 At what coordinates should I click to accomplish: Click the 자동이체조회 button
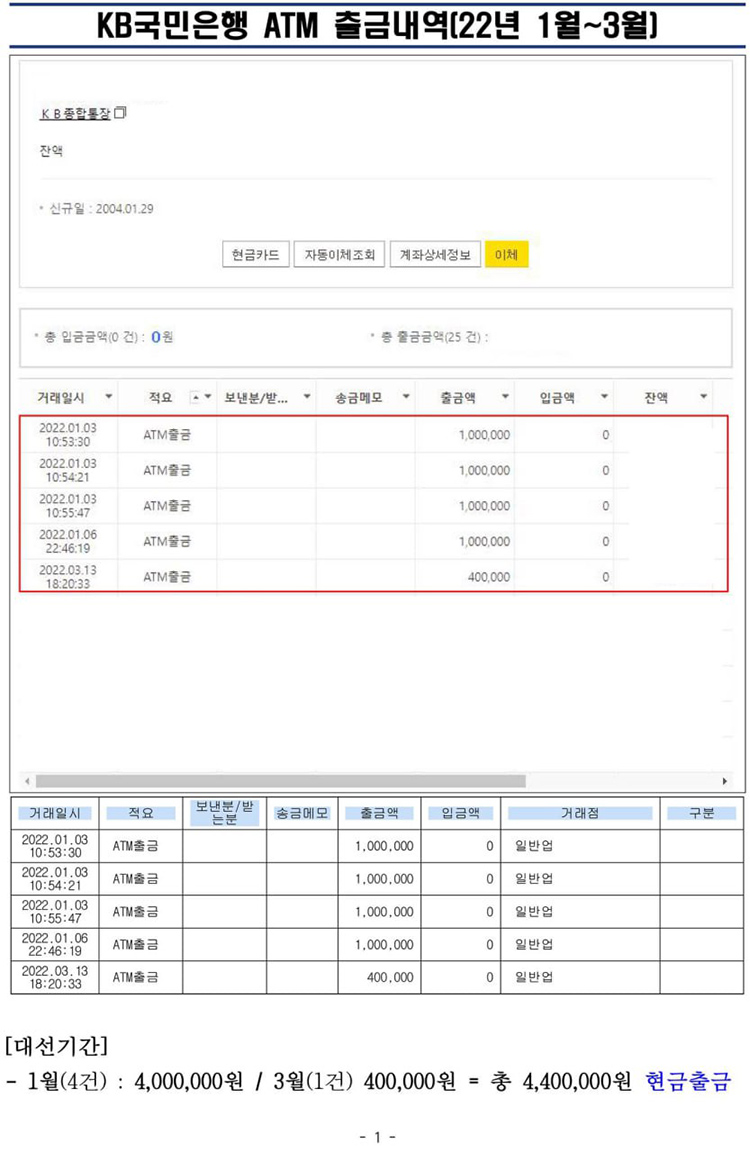[x=339, y=255]
